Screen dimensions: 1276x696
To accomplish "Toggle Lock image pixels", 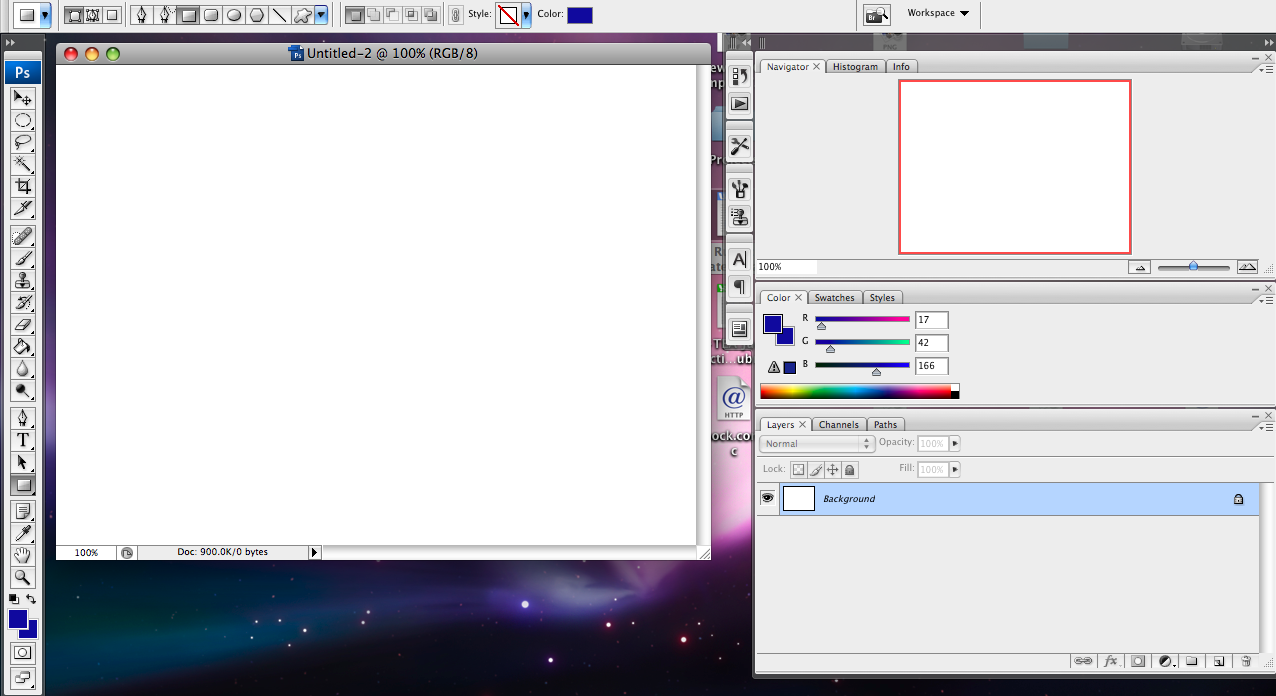I will [816, 469].
